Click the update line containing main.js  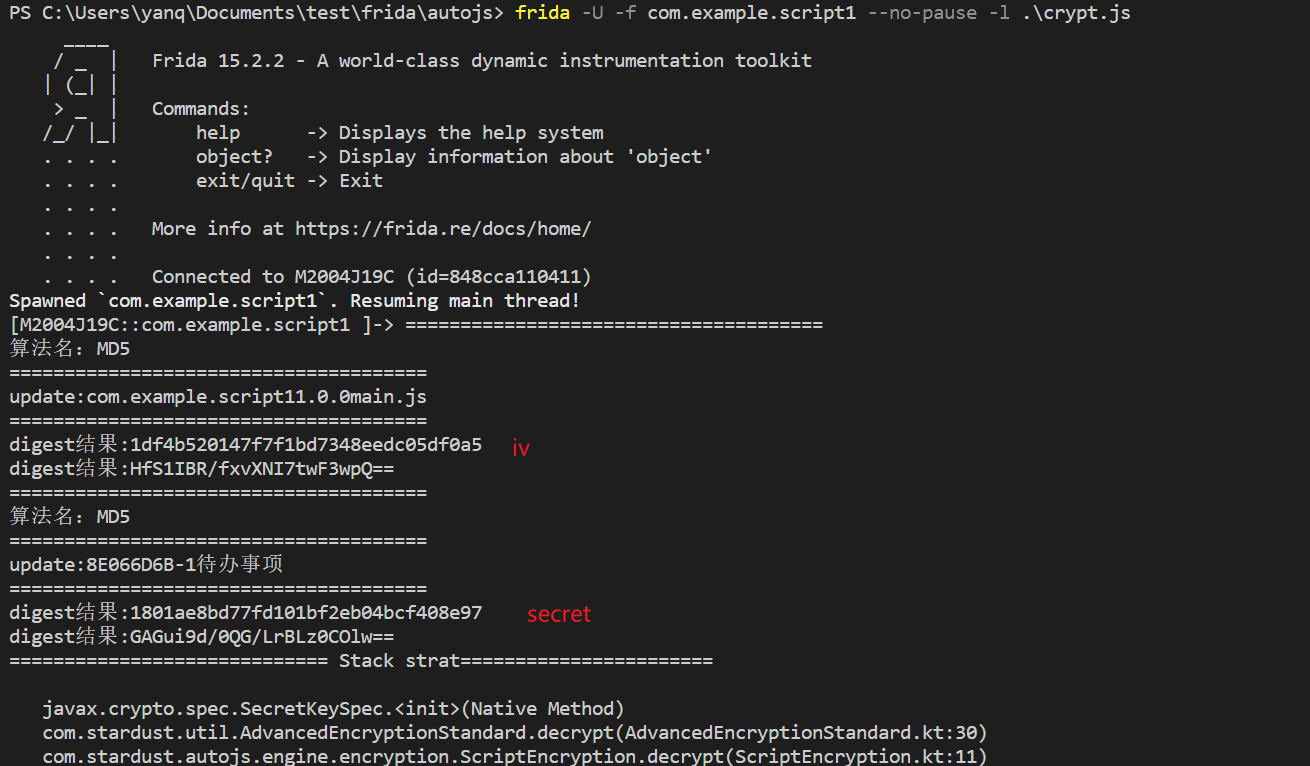coord(218,397)
